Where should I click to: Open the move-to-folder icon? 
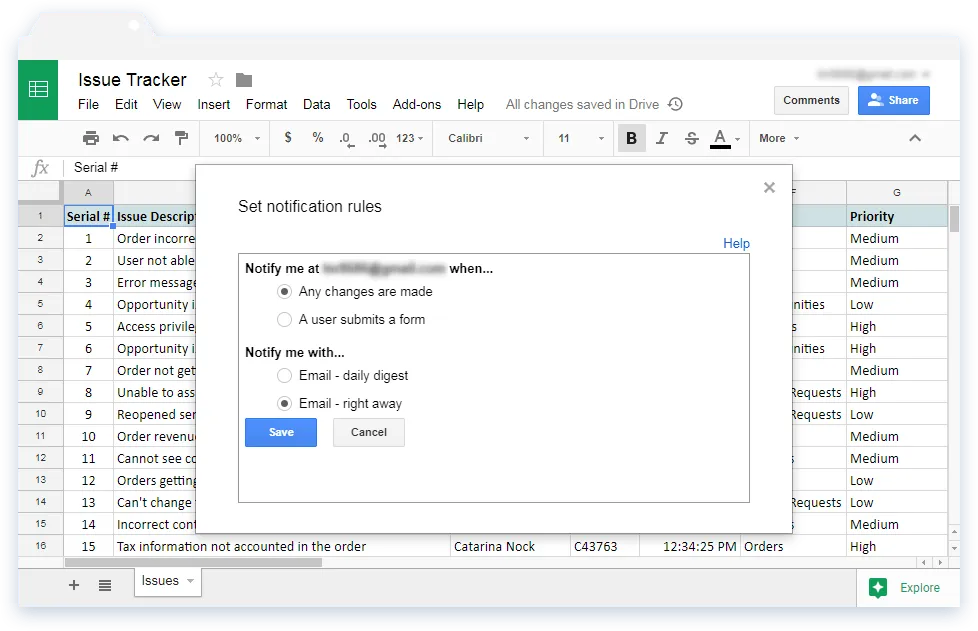pyautogui.click(x=244, y=80)
